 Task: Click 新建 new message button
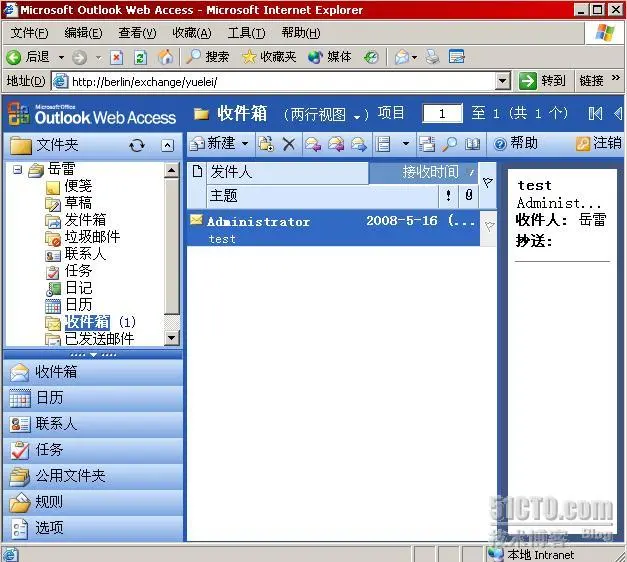coord(213,144)
